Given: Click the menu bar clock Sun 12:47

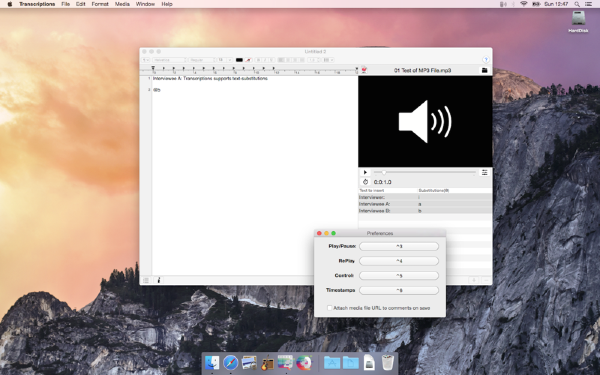Looking at the screenshot, I should coord(556,4).
